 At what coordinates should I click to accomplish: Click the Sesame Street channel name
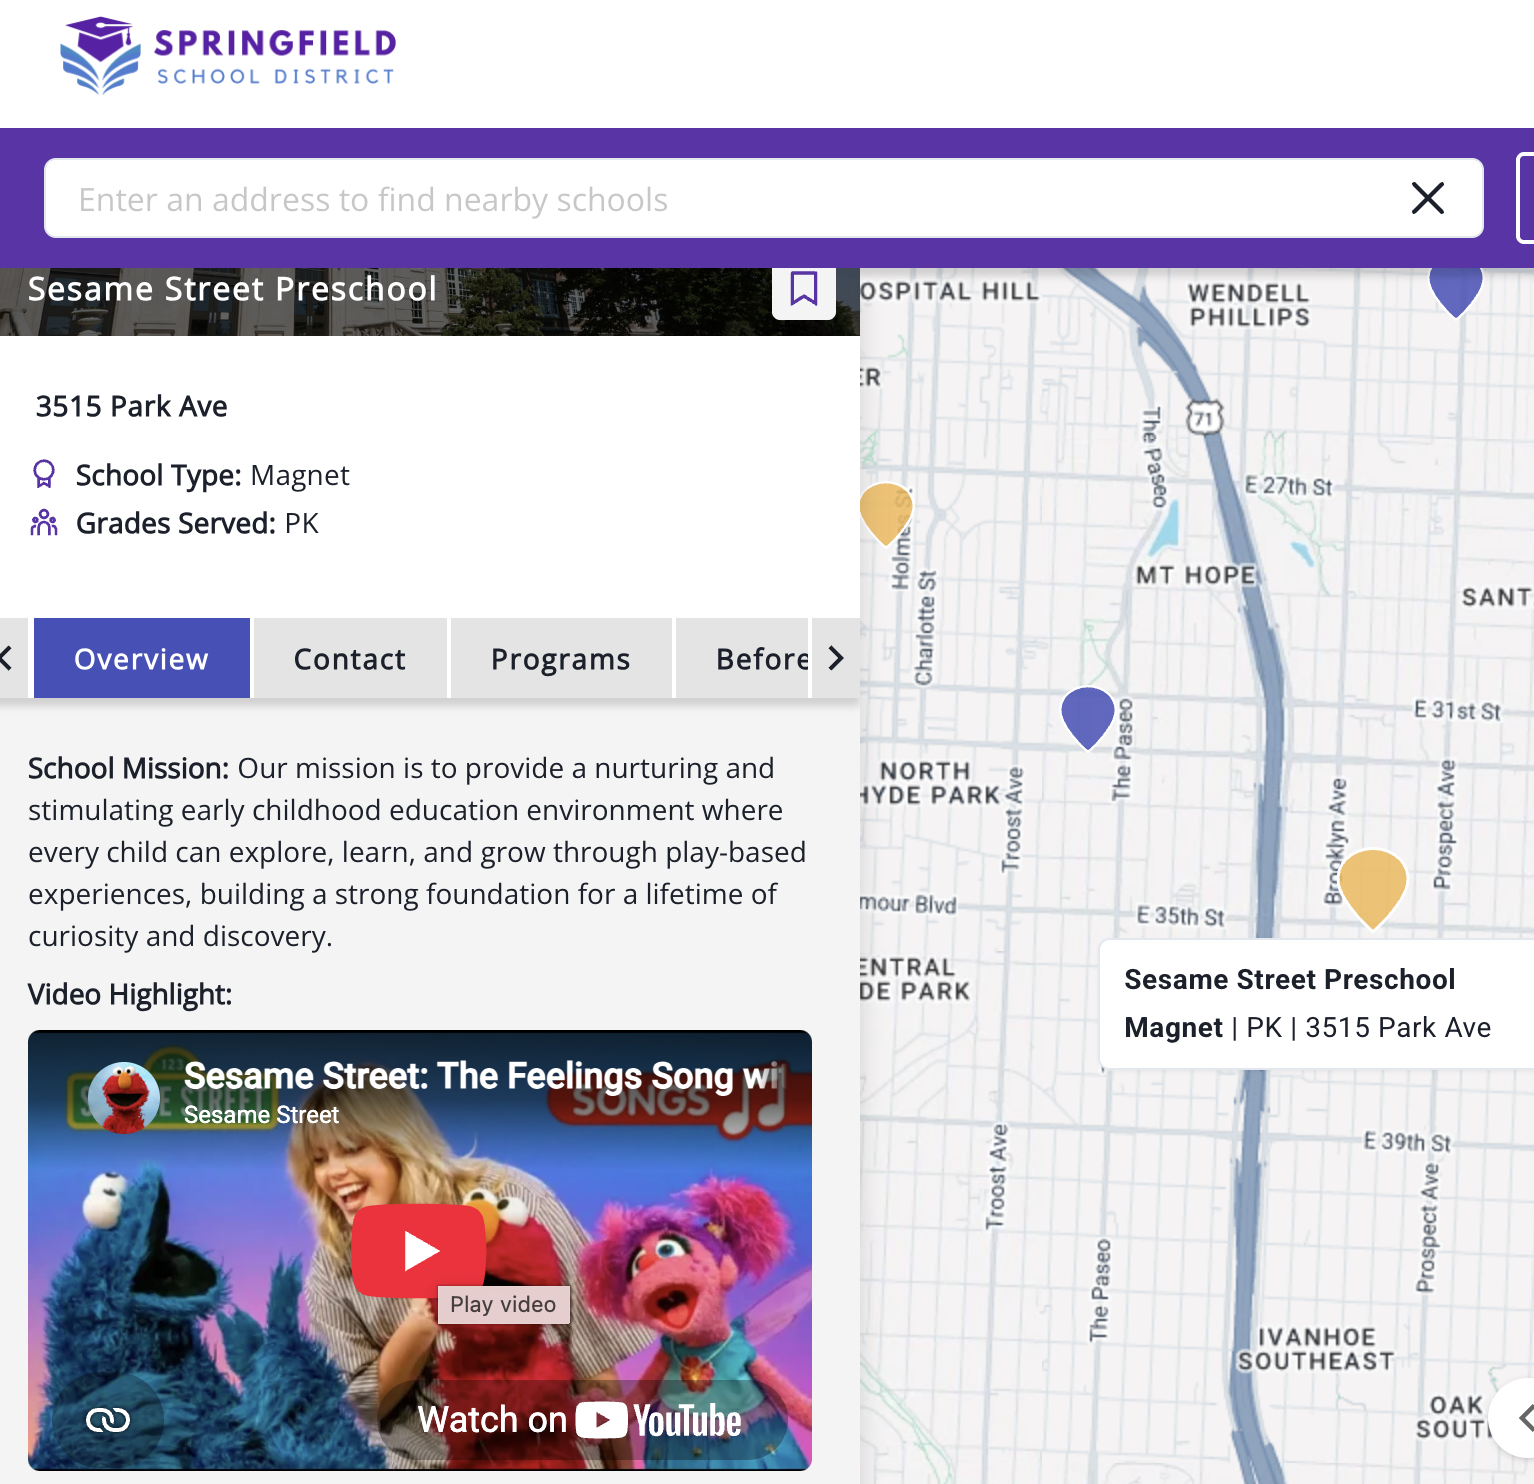click(x=261, y=1115)
